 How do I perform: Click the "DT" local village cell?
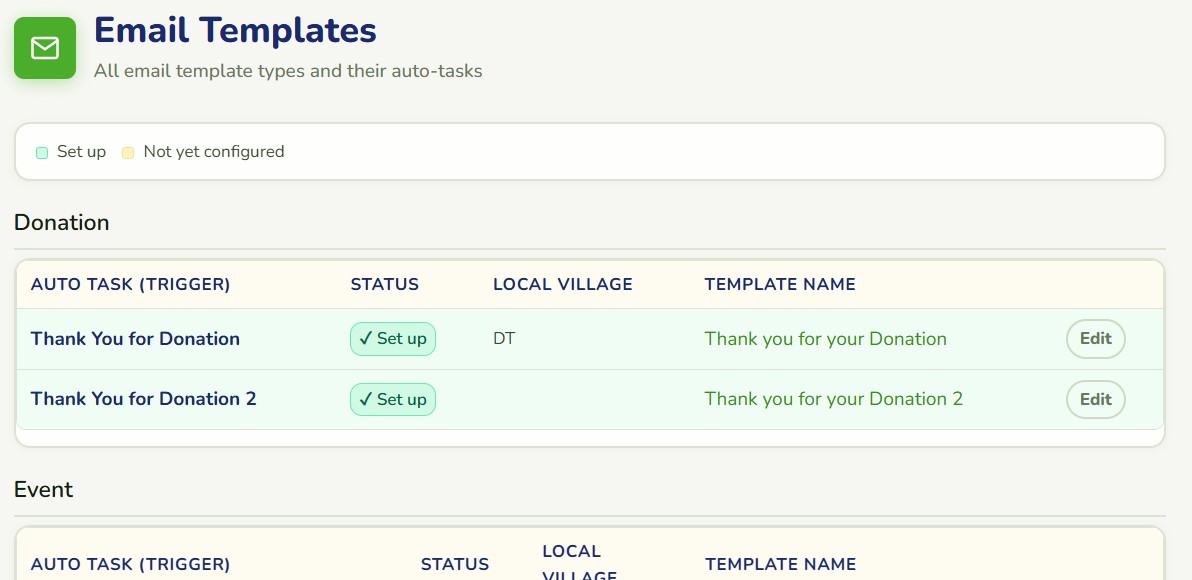coord(504,339)
